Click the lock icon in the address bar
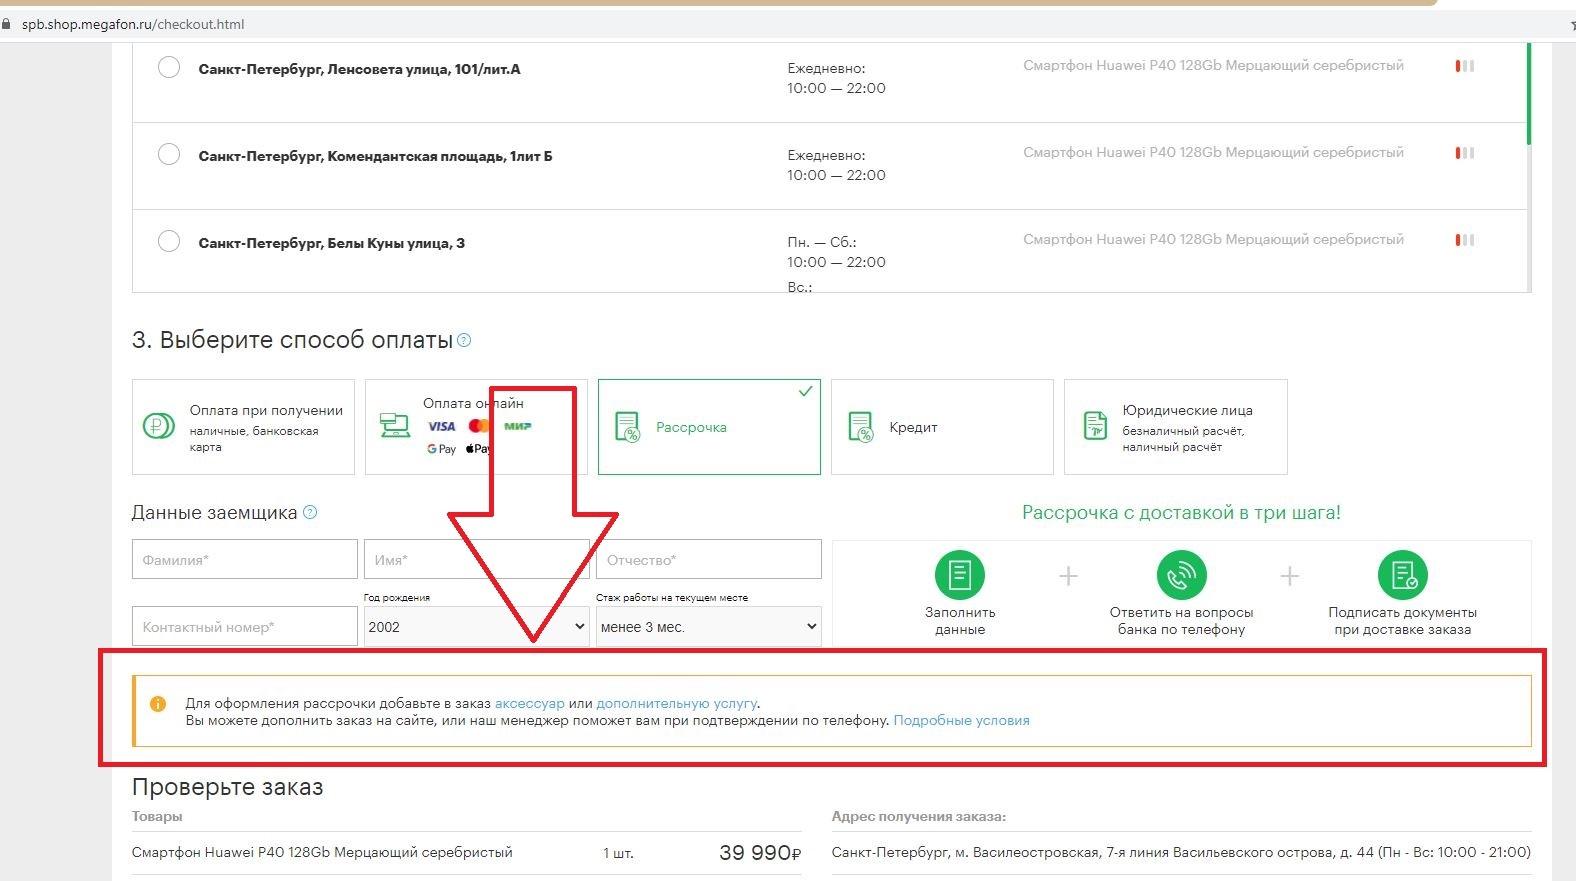1576x881 pixels. click(7, 24)
